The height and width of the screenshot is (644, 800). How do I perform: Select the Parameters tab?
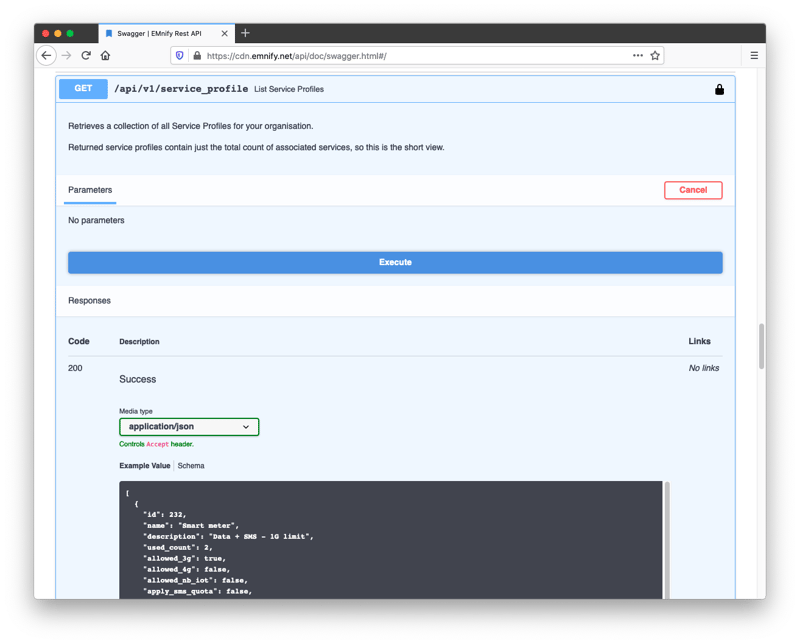tap(90, 190)
